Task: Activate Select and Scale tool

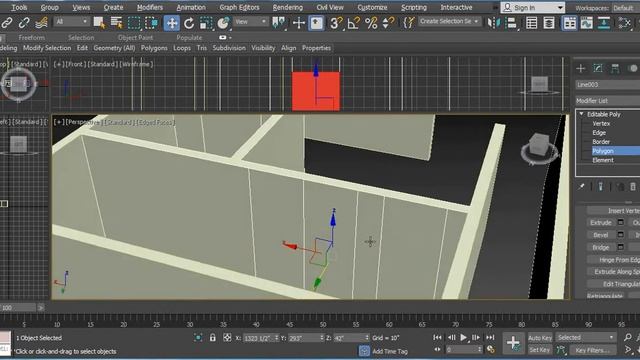Action: click(206, 23)
